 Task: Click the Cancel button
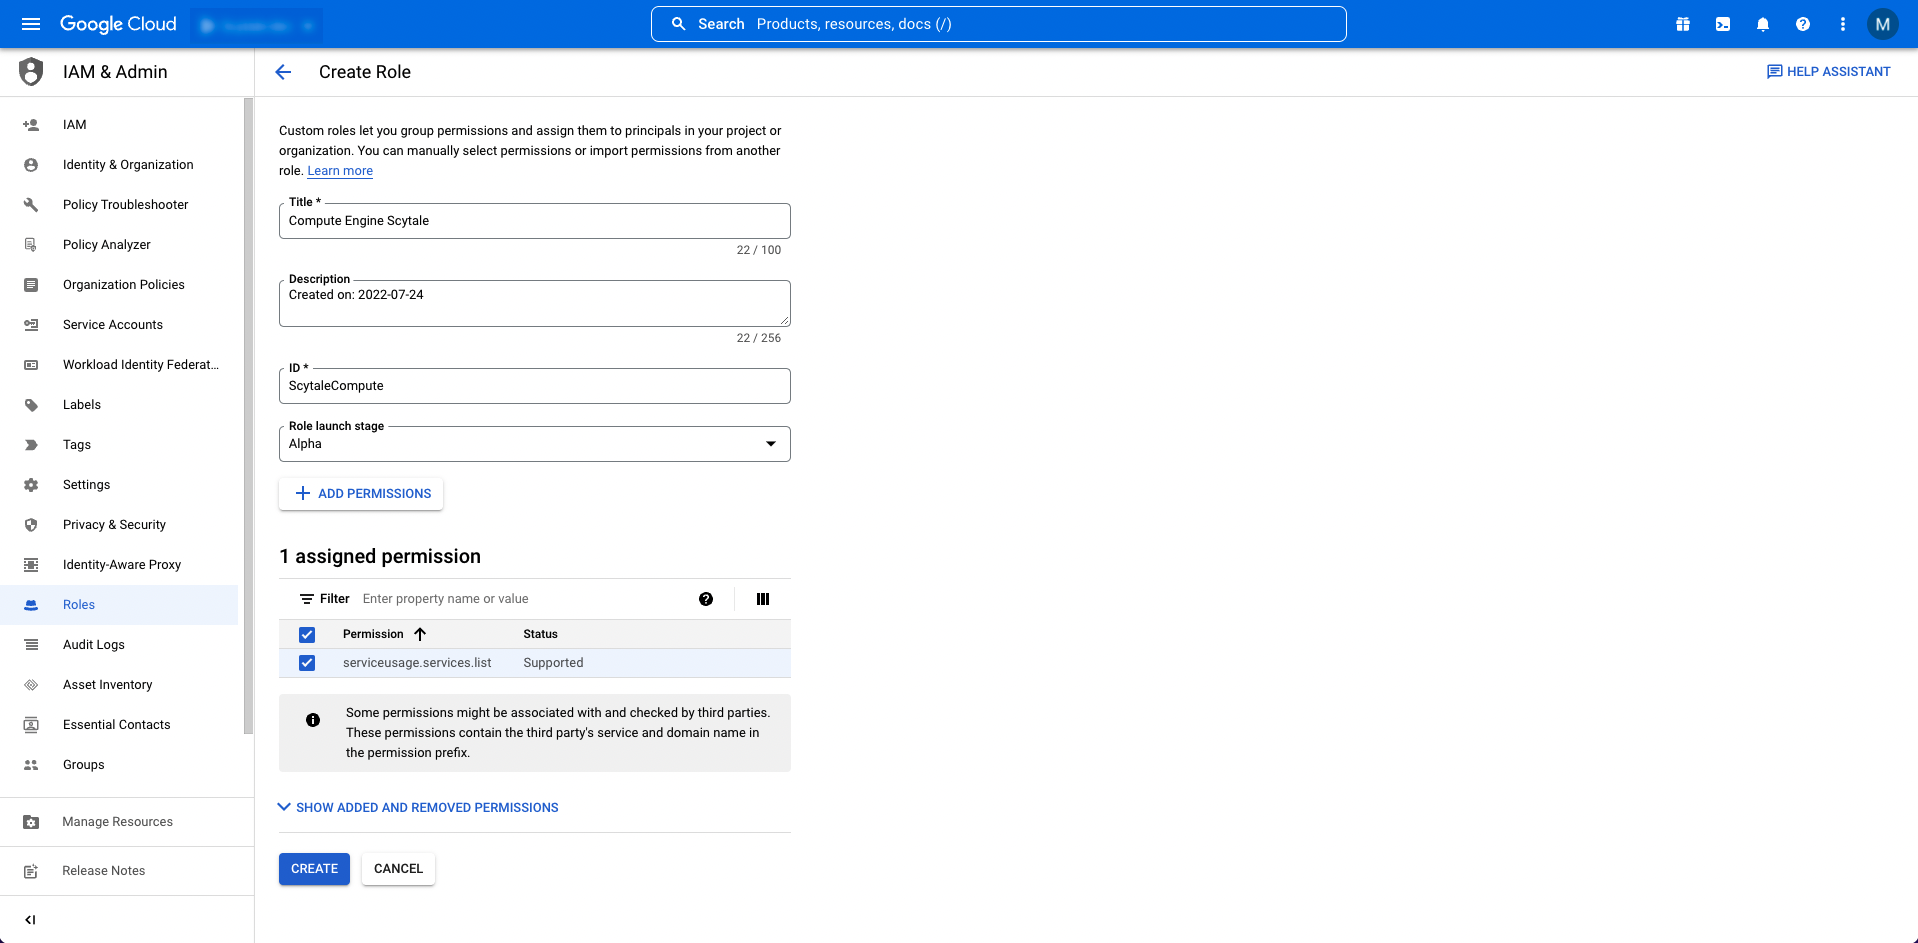click(398, 869)
